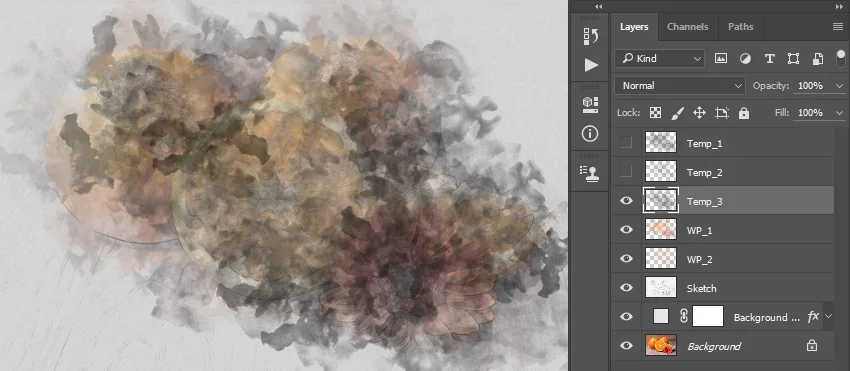The image size is (850, 371).
Task: Filter layers by type layers icon
Action: (769, 59)
